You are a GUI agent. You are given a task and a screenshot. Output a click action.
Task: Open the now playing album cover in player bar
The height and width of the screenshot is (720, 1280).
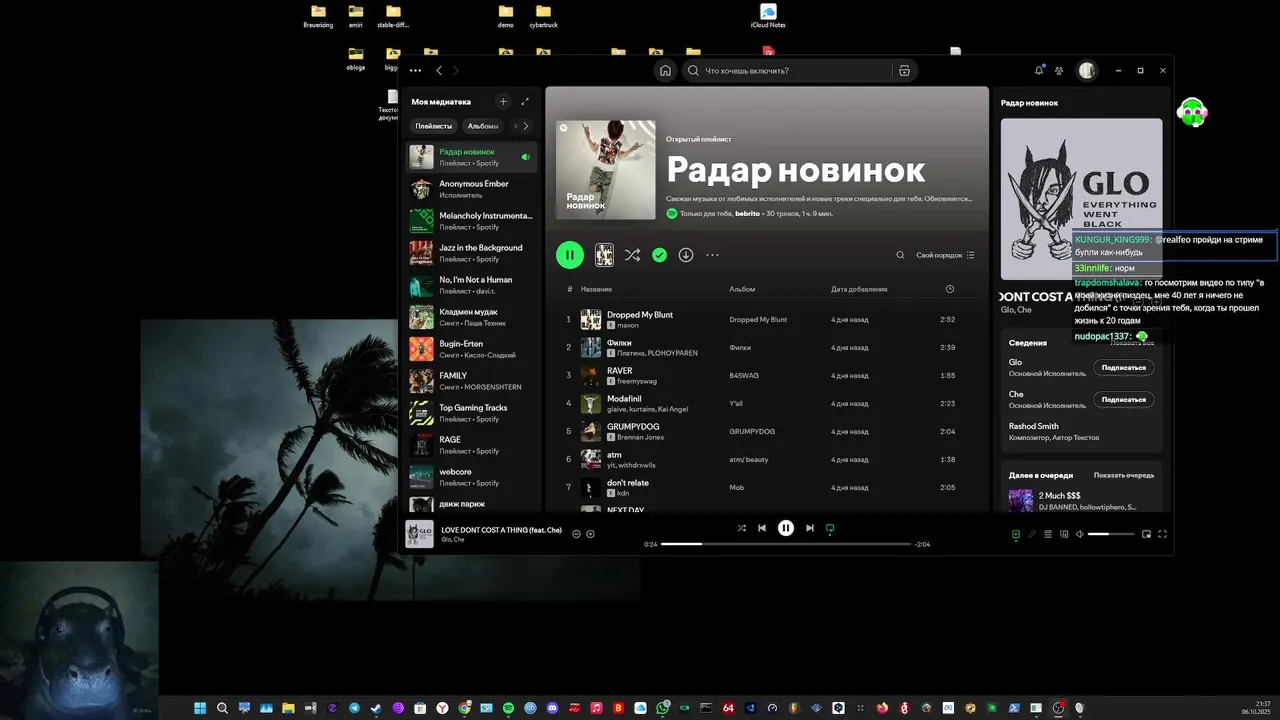click(x=419, y=534)
